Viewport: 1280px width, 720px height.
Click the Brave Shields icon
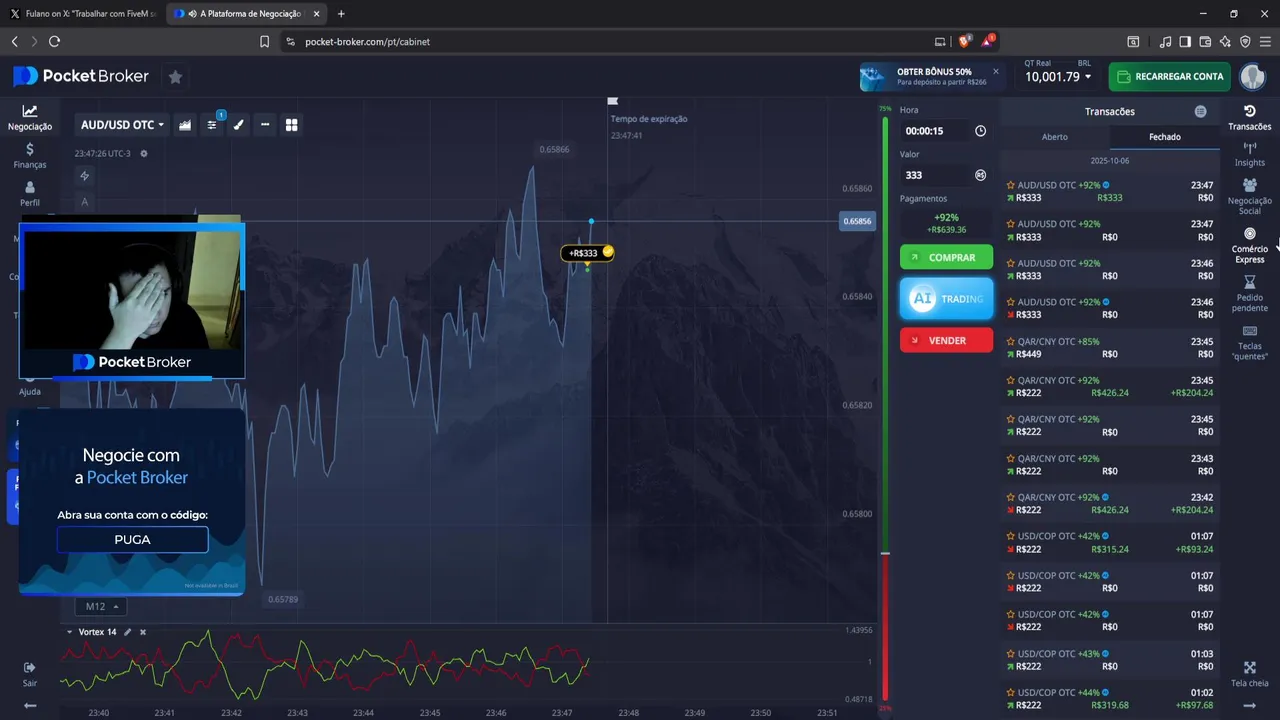click(965, 42)
